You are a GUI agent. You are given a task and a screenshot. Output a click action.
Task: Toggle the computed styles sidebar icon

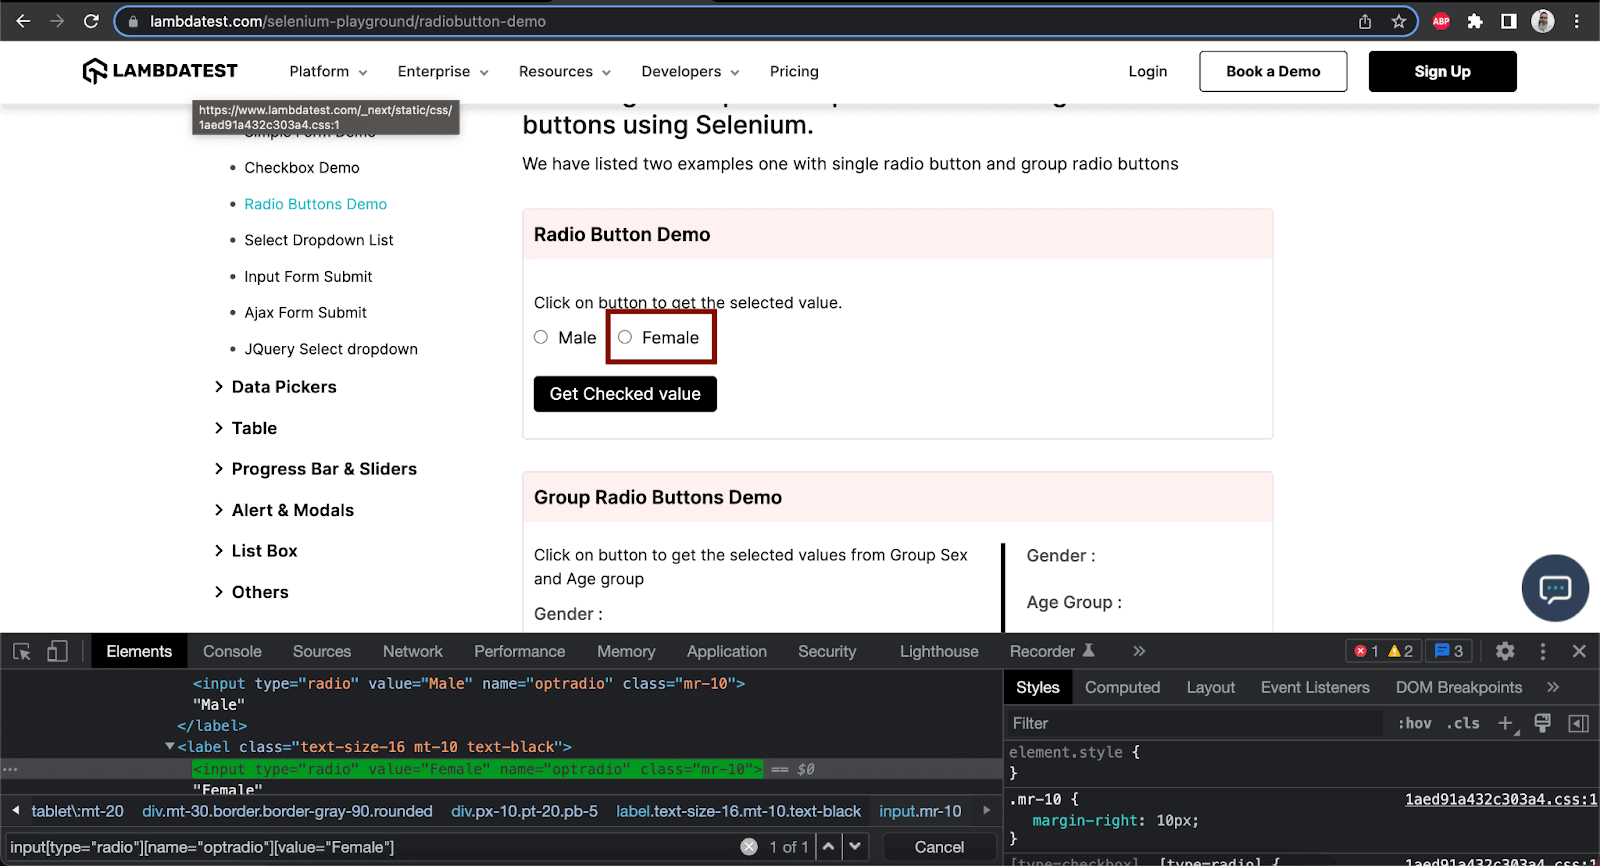pyautogui.click(x=1579, y=723)
